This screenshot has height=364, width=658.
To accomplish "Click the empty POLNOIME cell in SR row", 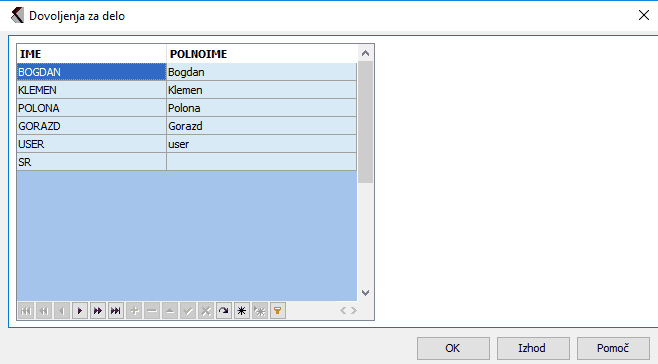I will pyautogui.click(x=261, y=162).
